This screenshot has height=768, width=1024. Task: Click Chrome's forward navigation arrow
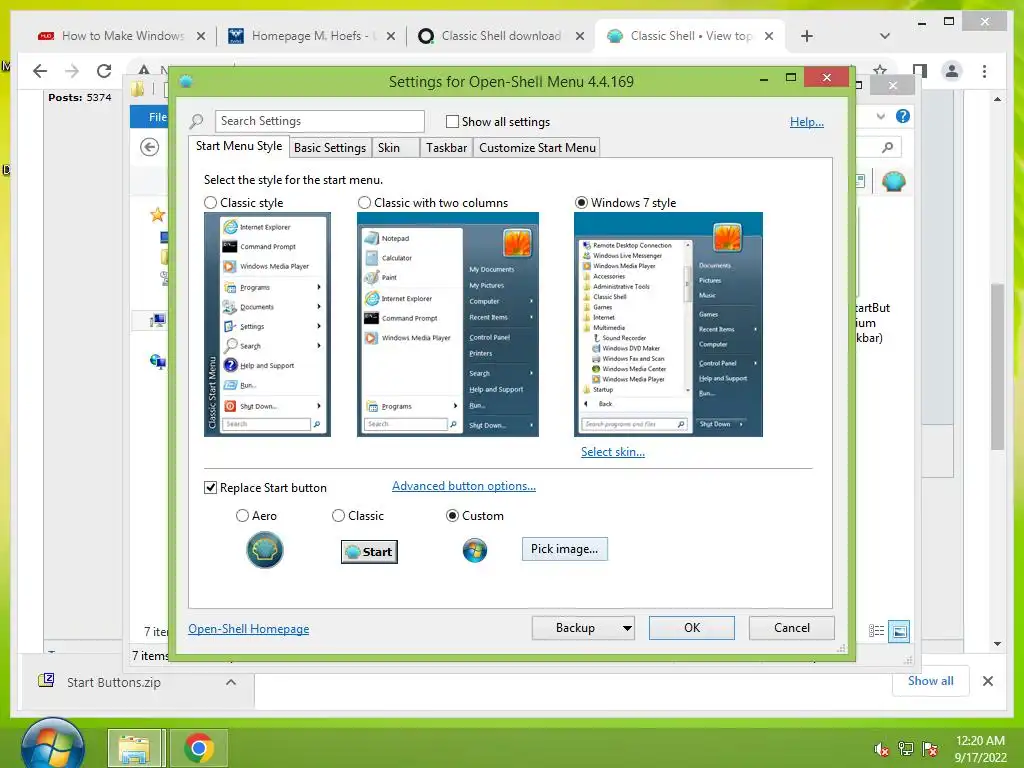tap(72, 71)
